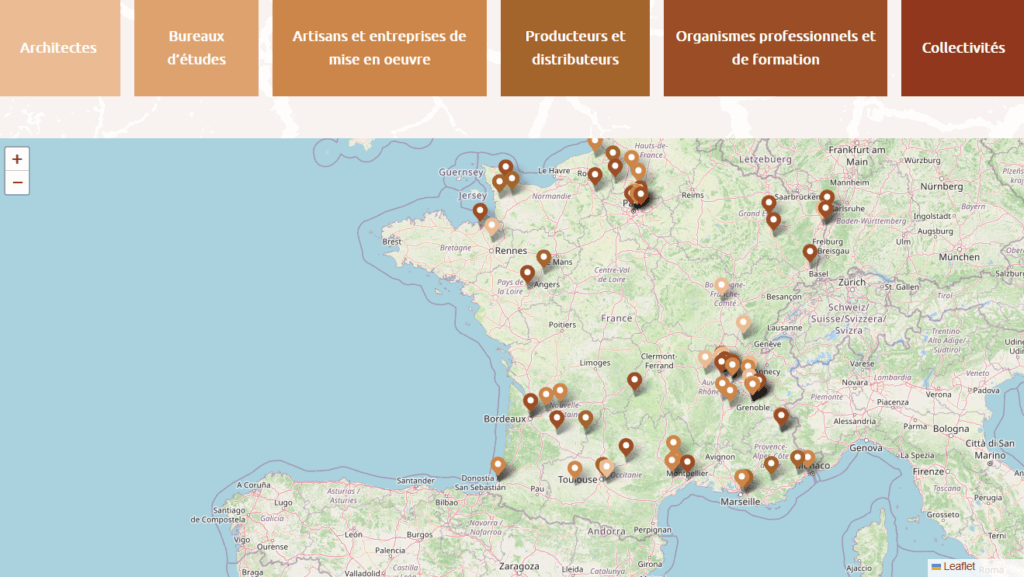Click the München label on map

(959, 257)
